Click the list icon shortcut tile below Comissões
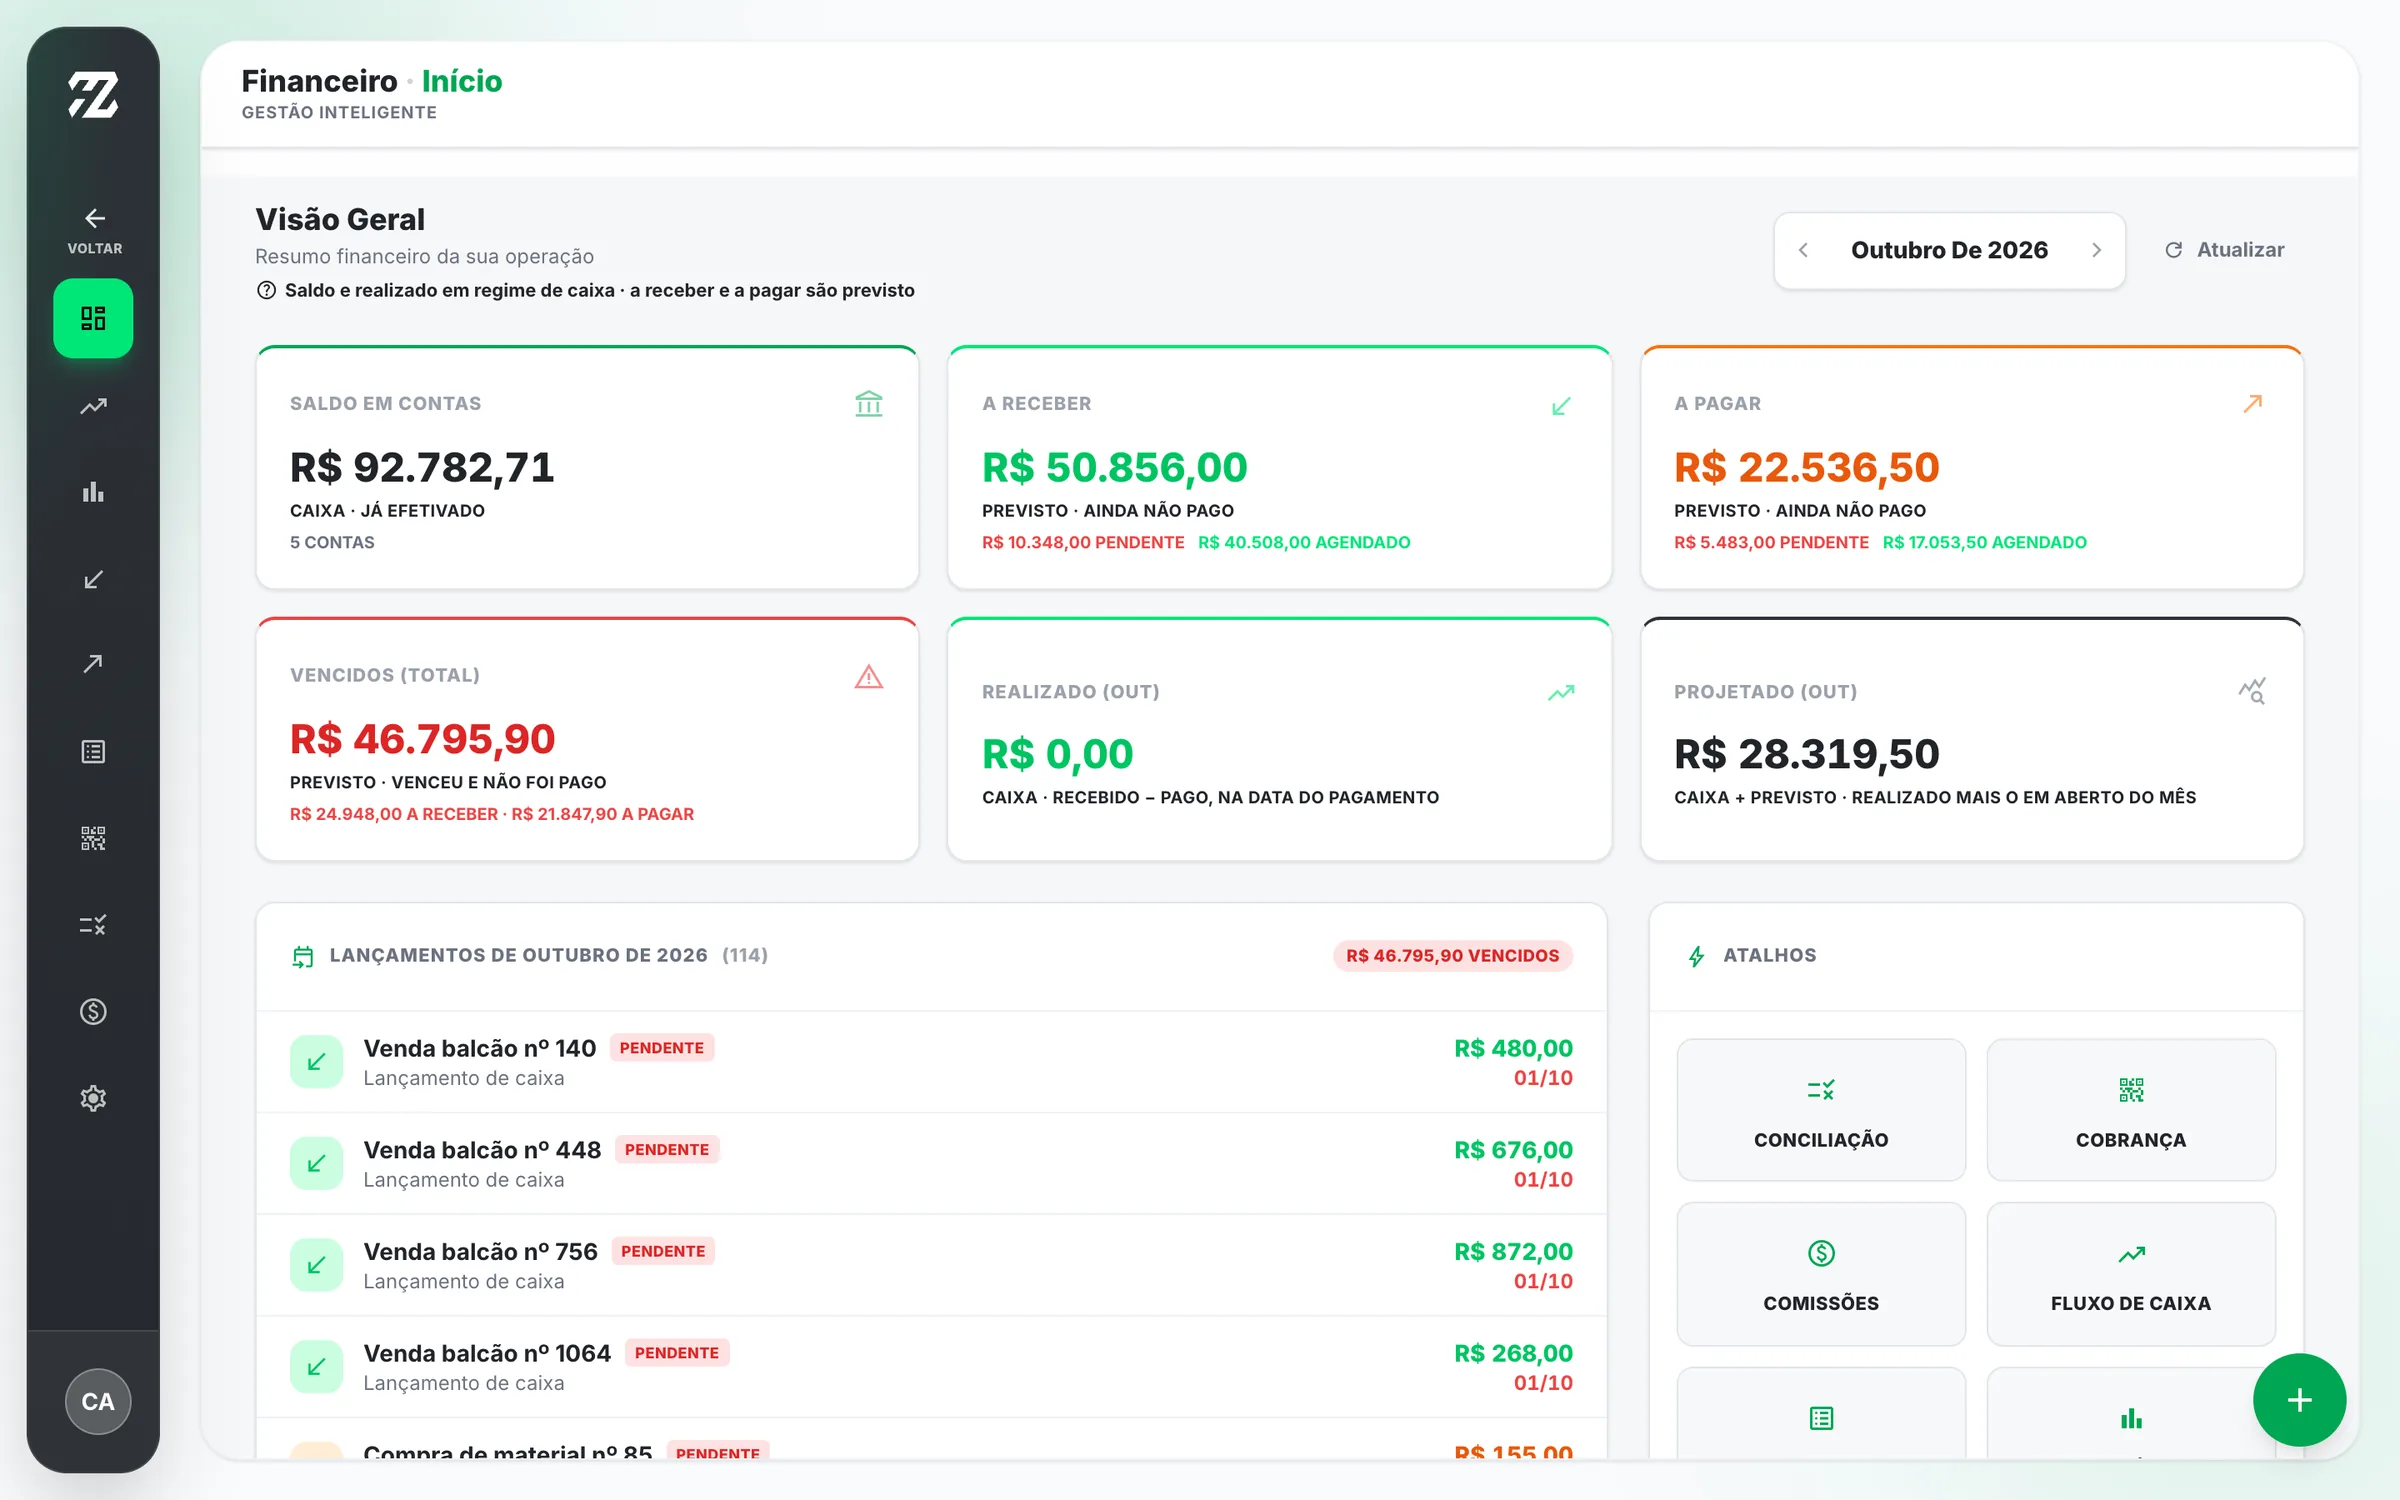This screenshot has height=1500, width=2400. (x=1821, y=1414)
